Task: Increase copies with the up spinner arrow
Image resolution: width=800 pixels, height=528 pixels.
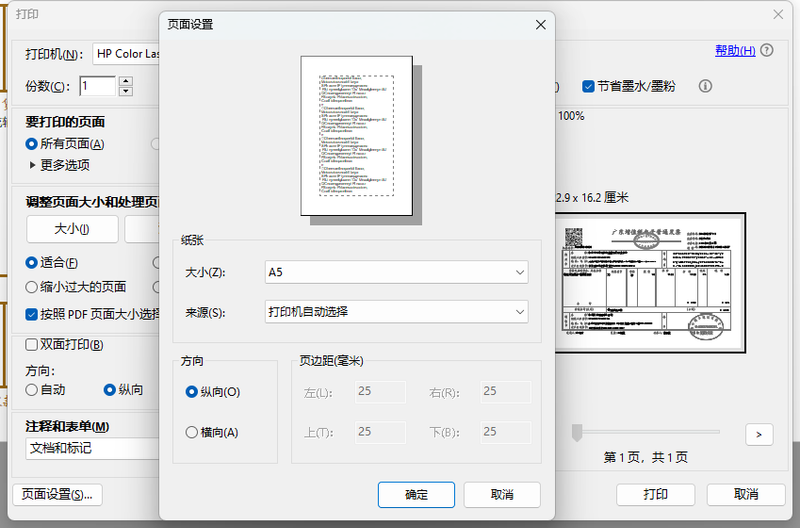Action: [x=126, y=80]
